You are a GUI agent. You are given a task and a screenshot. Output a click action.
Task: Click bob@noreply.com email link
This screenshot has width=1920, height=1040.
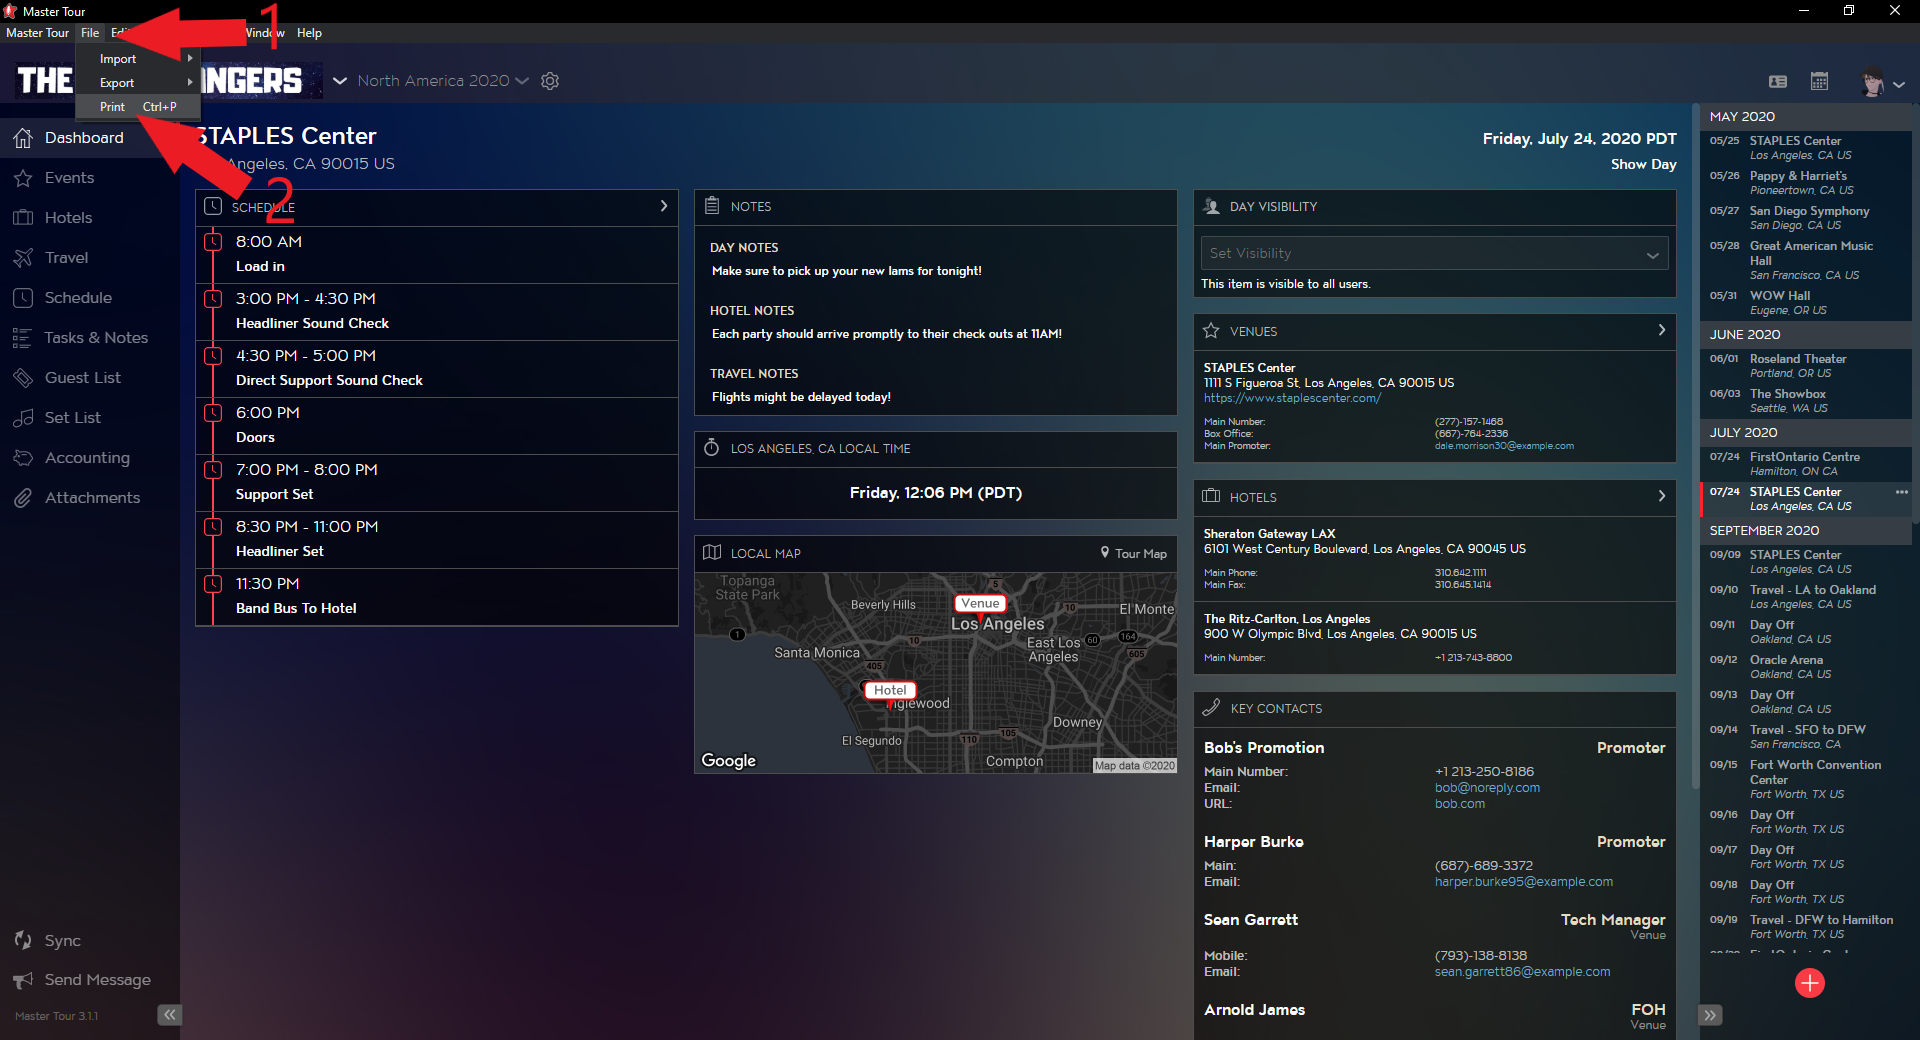point(1487,788)
